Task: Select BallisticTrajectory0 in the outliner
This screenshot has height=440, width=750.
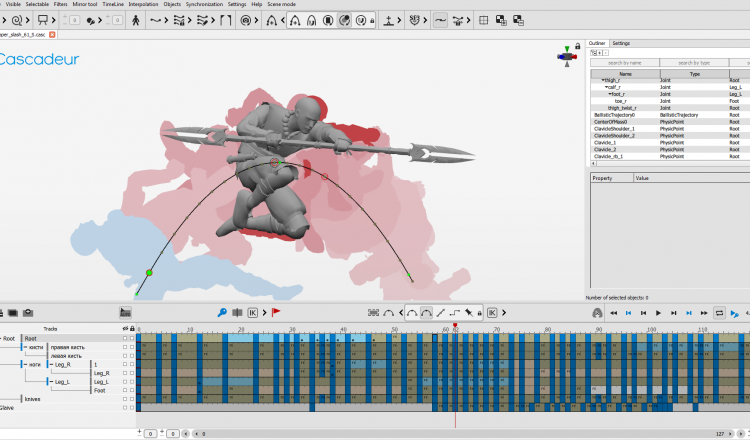Action: tap(614, 115)
